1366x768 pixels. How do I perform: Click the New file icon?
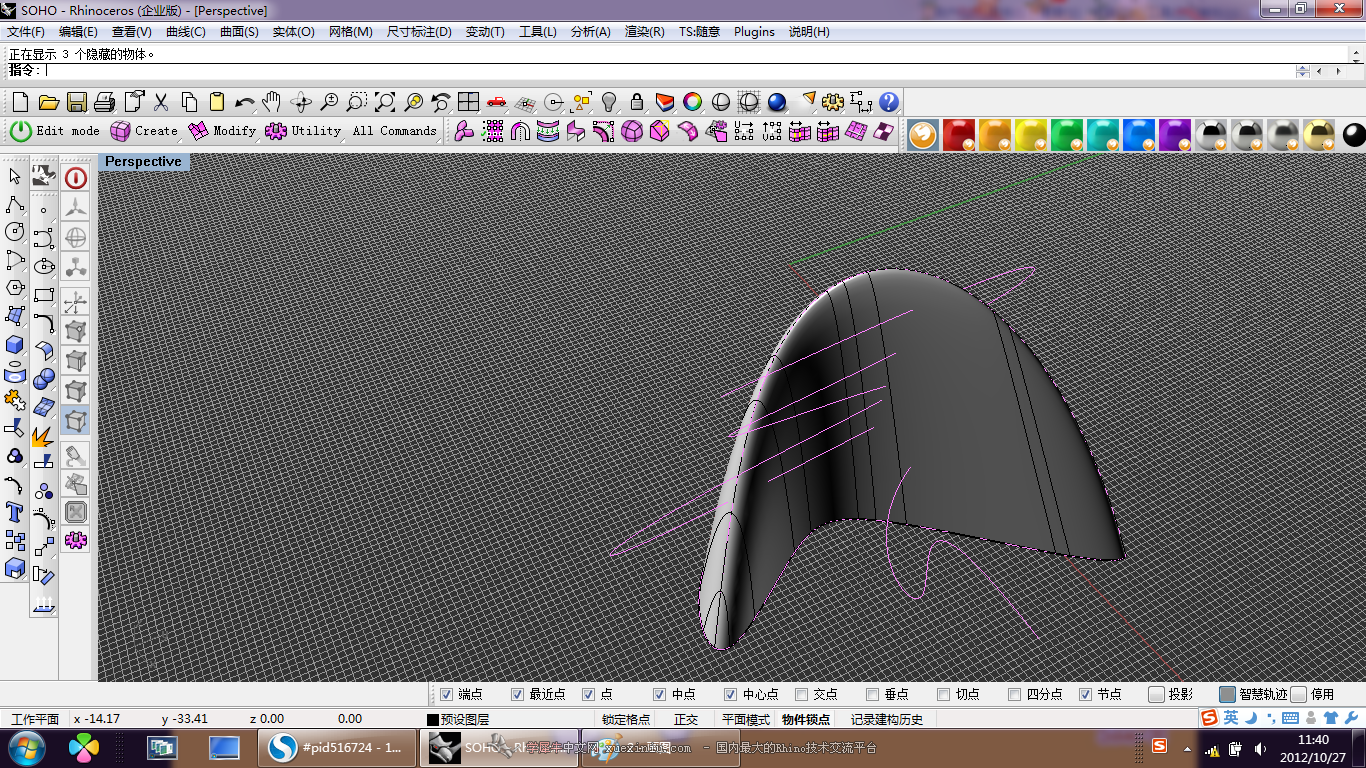tap(20, 102)
